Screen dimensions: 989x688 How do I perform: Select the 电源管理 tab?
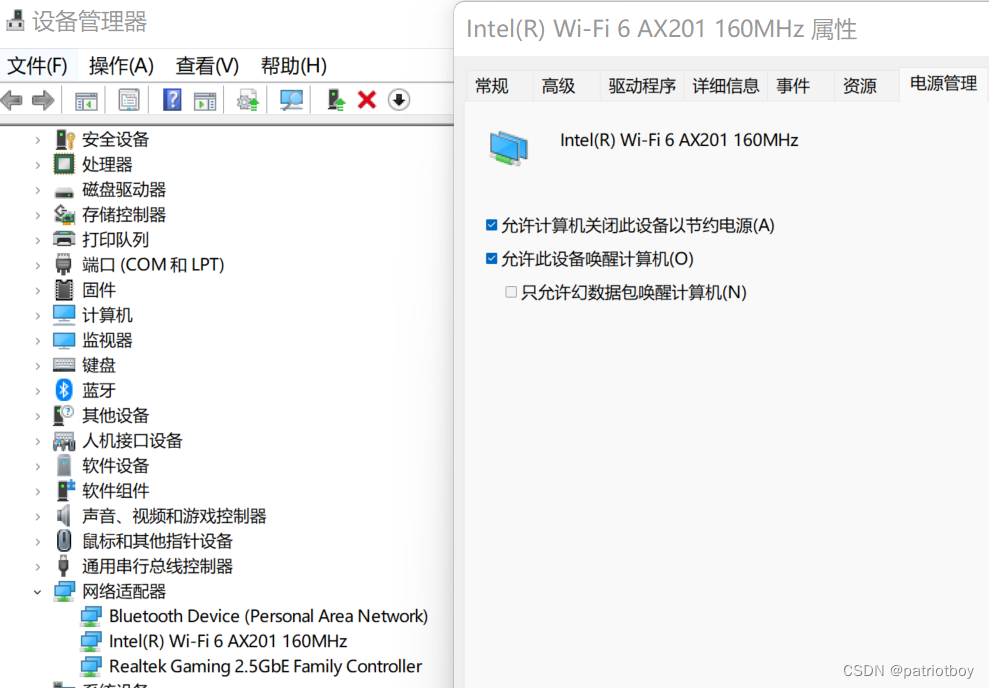[944, 83]
